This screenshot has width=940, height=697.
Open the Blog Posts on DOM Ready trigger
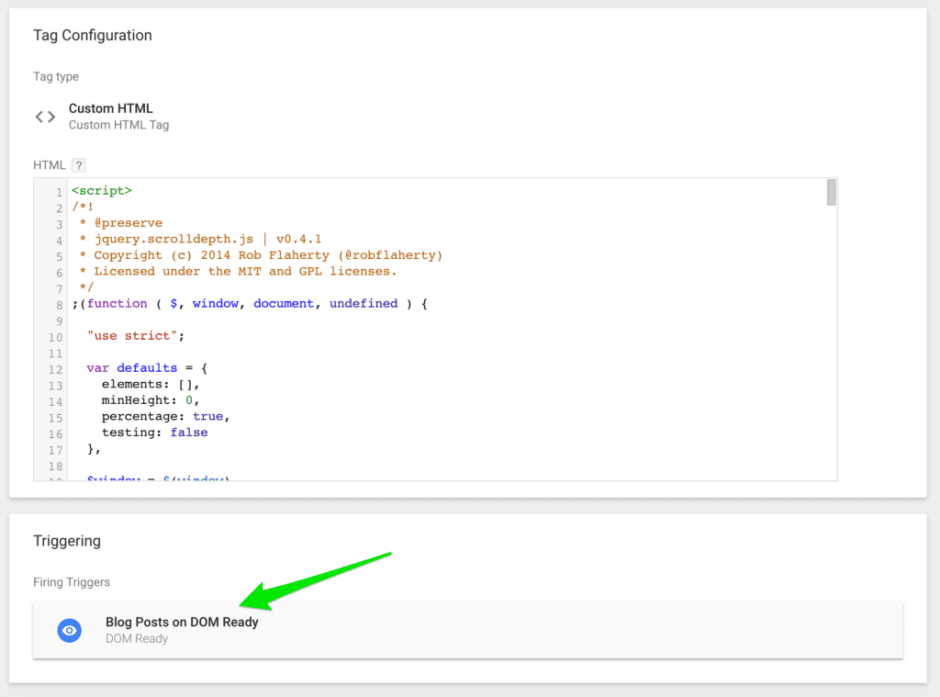pyautogui.click(x=182, y=622)
